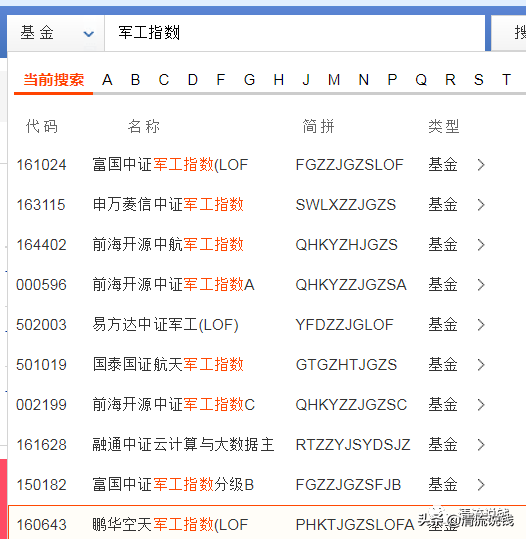Switch to letter tab H

point(278,80)
